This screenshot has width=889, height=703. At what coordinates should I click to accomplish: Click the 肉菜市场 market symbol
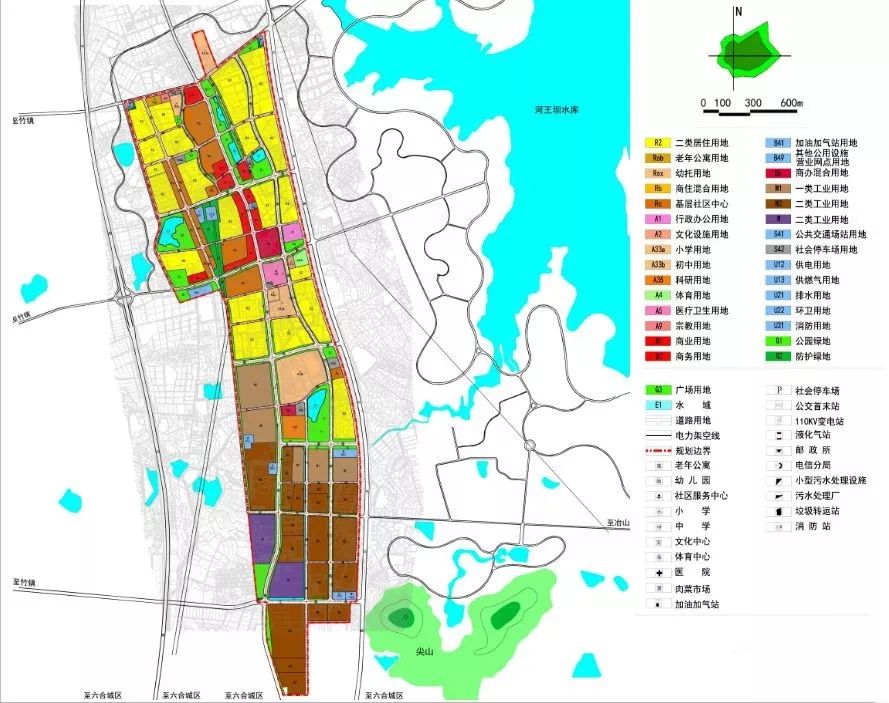point(659,588)
